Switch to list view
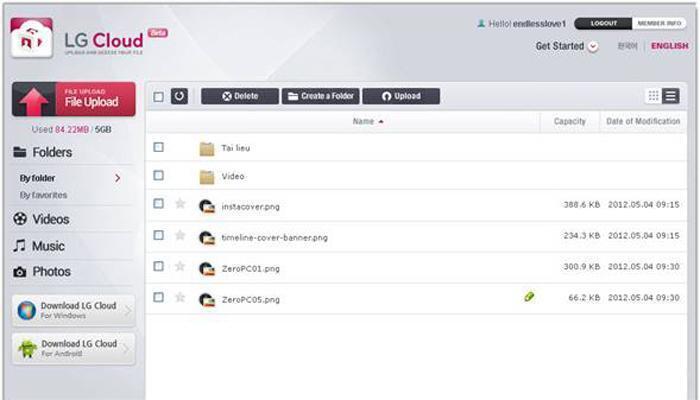Screen dimensions: 700x400 (x=671, y=96)
